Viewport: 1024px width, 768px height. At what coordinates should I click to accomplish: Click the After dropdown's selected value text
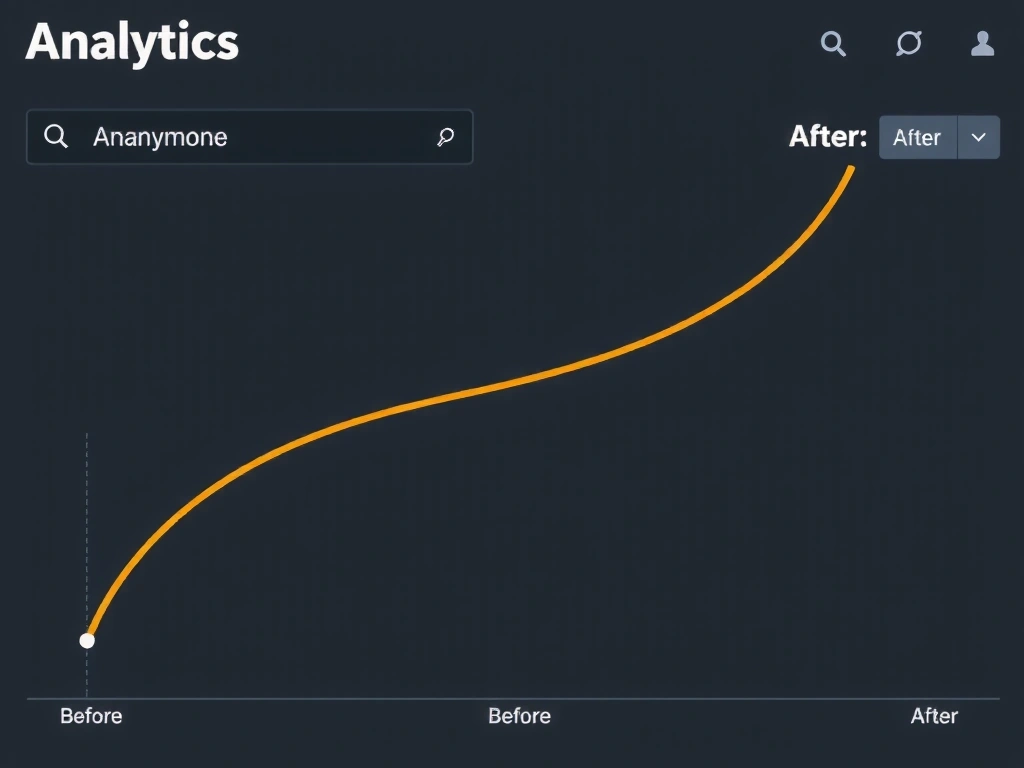tap(917, 137)
